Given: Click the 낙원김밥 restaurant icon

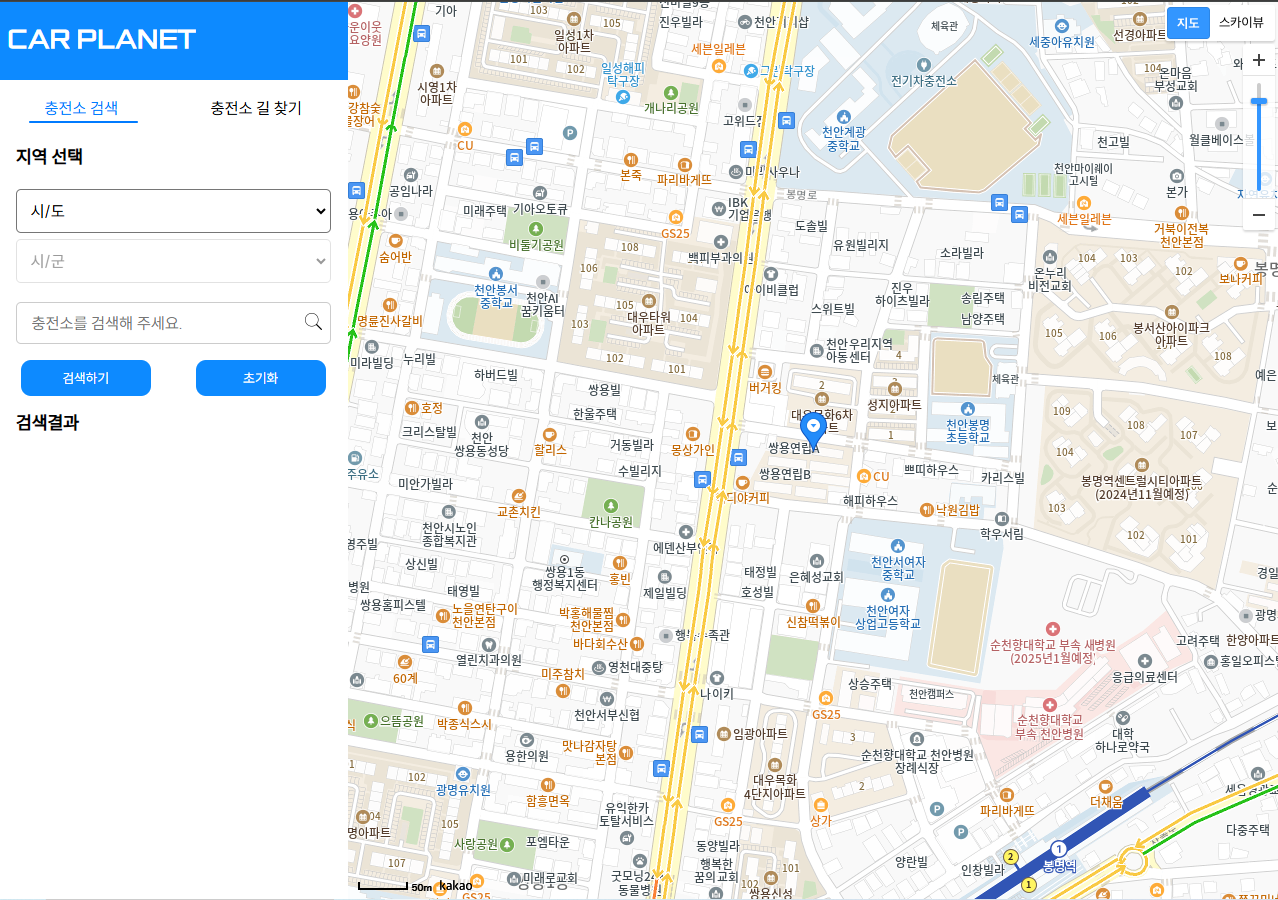Looking at the screenshot, I should coord(926,510).
